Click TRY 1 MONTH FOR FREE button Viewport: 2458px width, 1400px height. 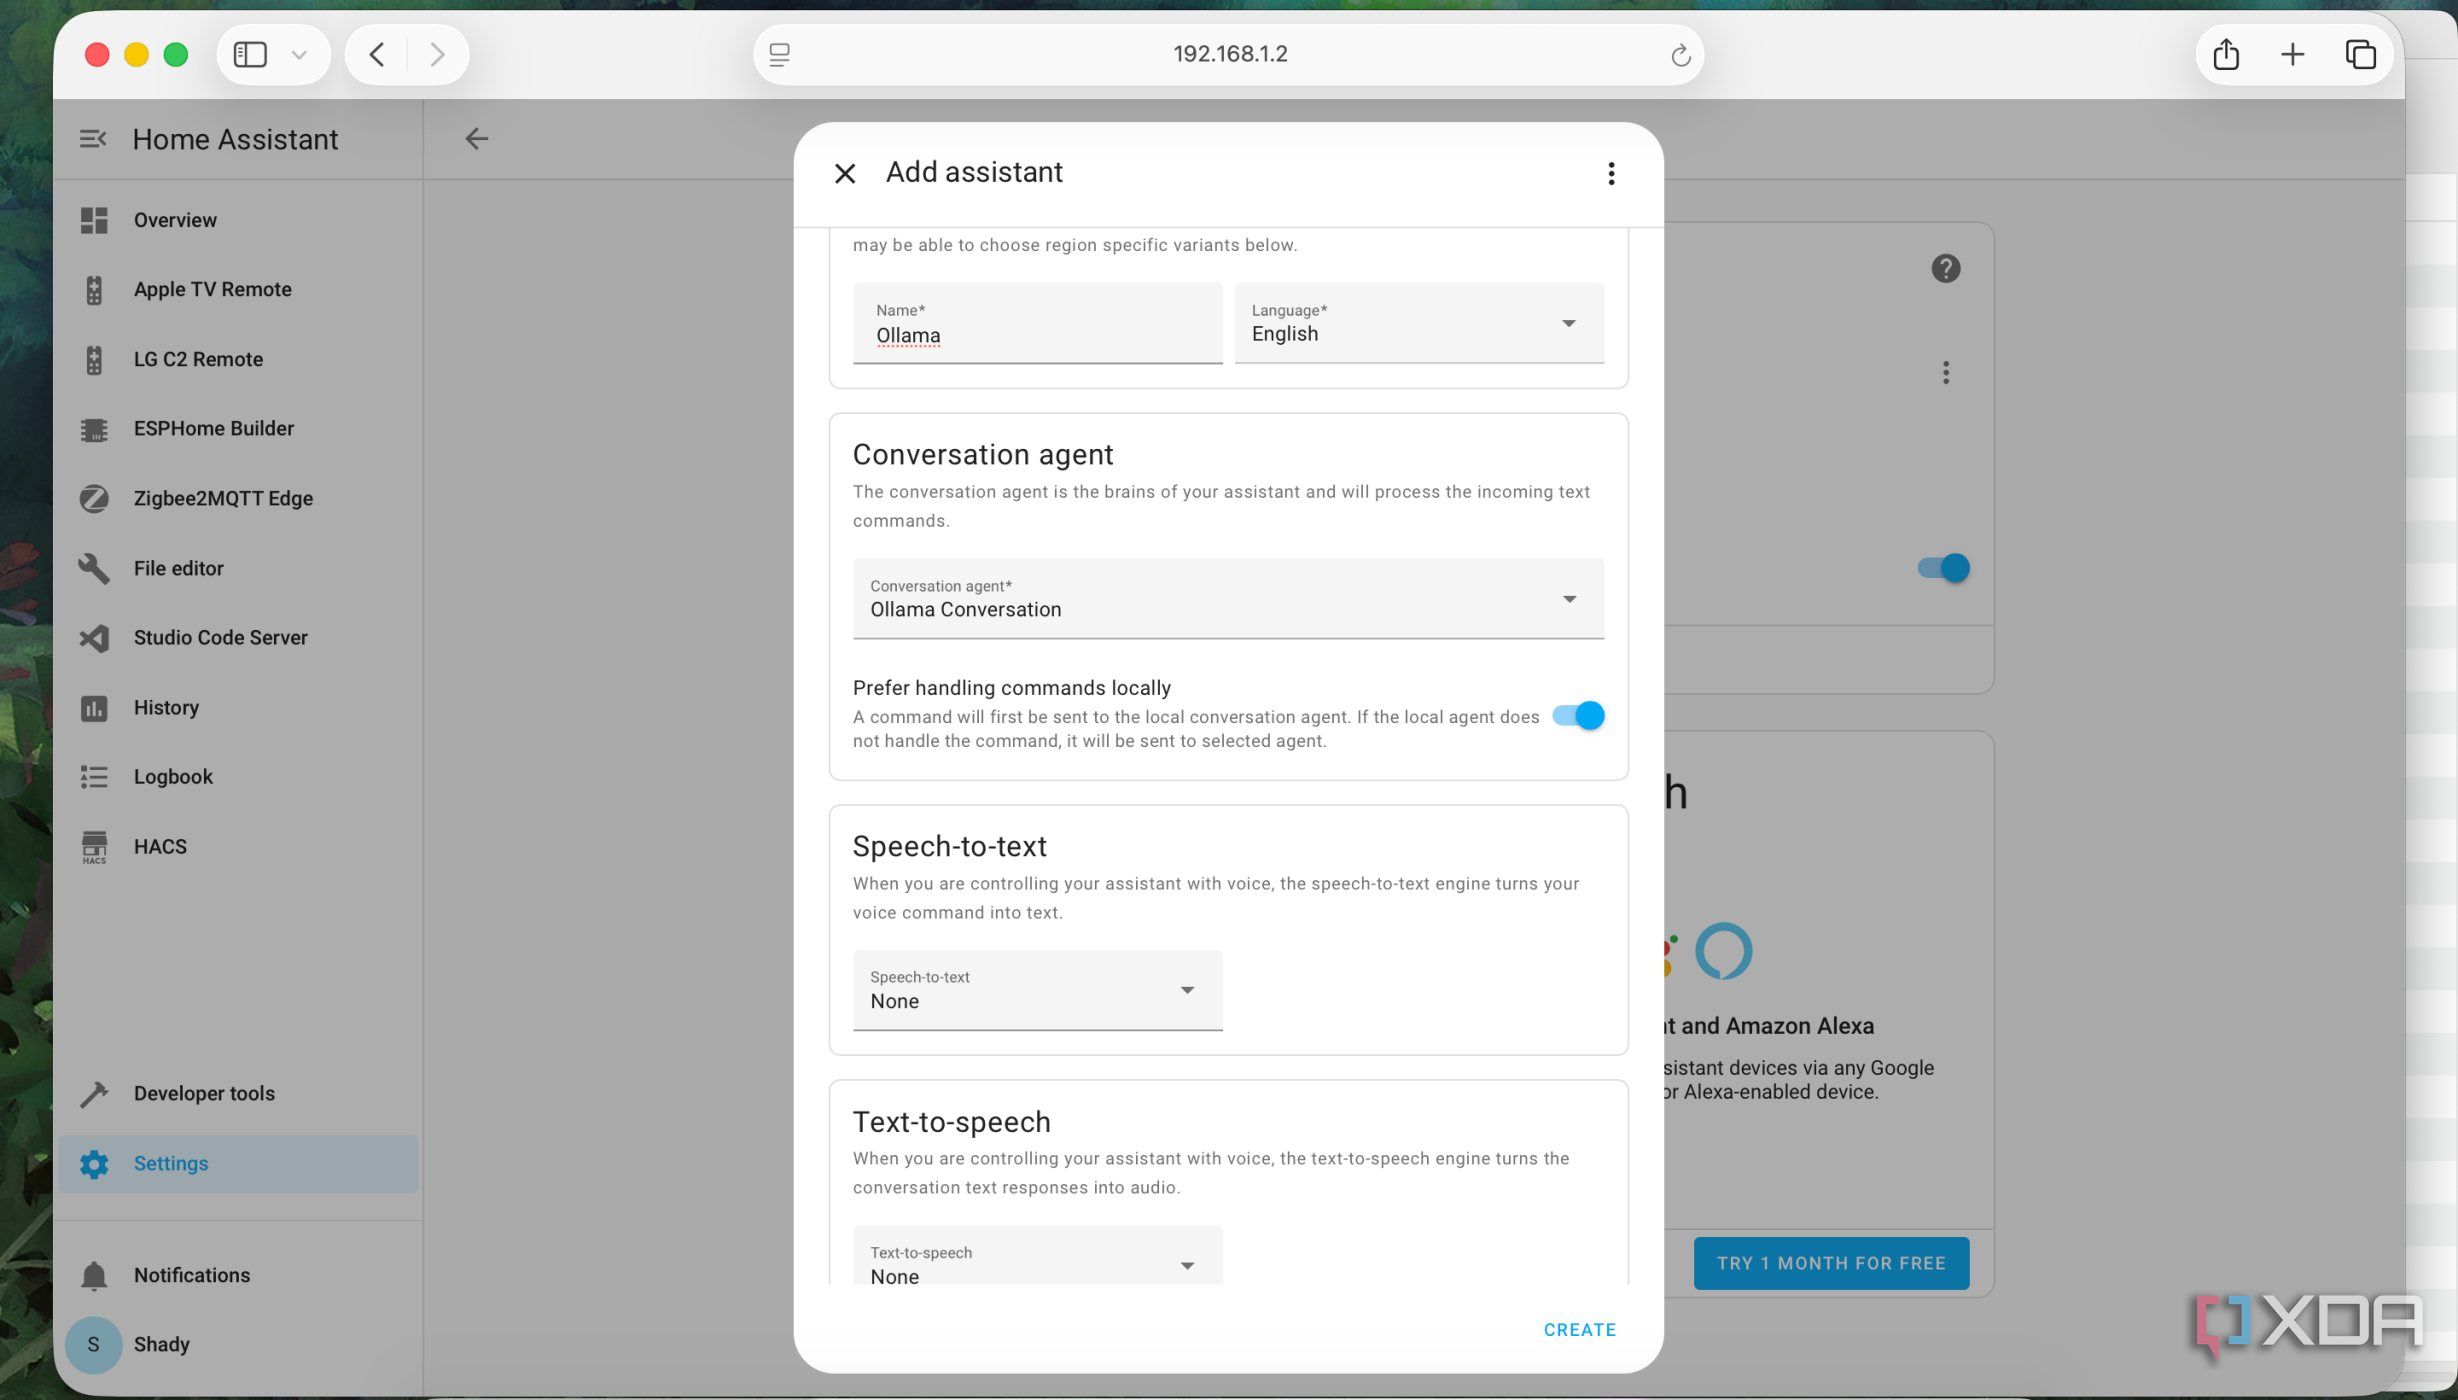coord(1831,1264)
